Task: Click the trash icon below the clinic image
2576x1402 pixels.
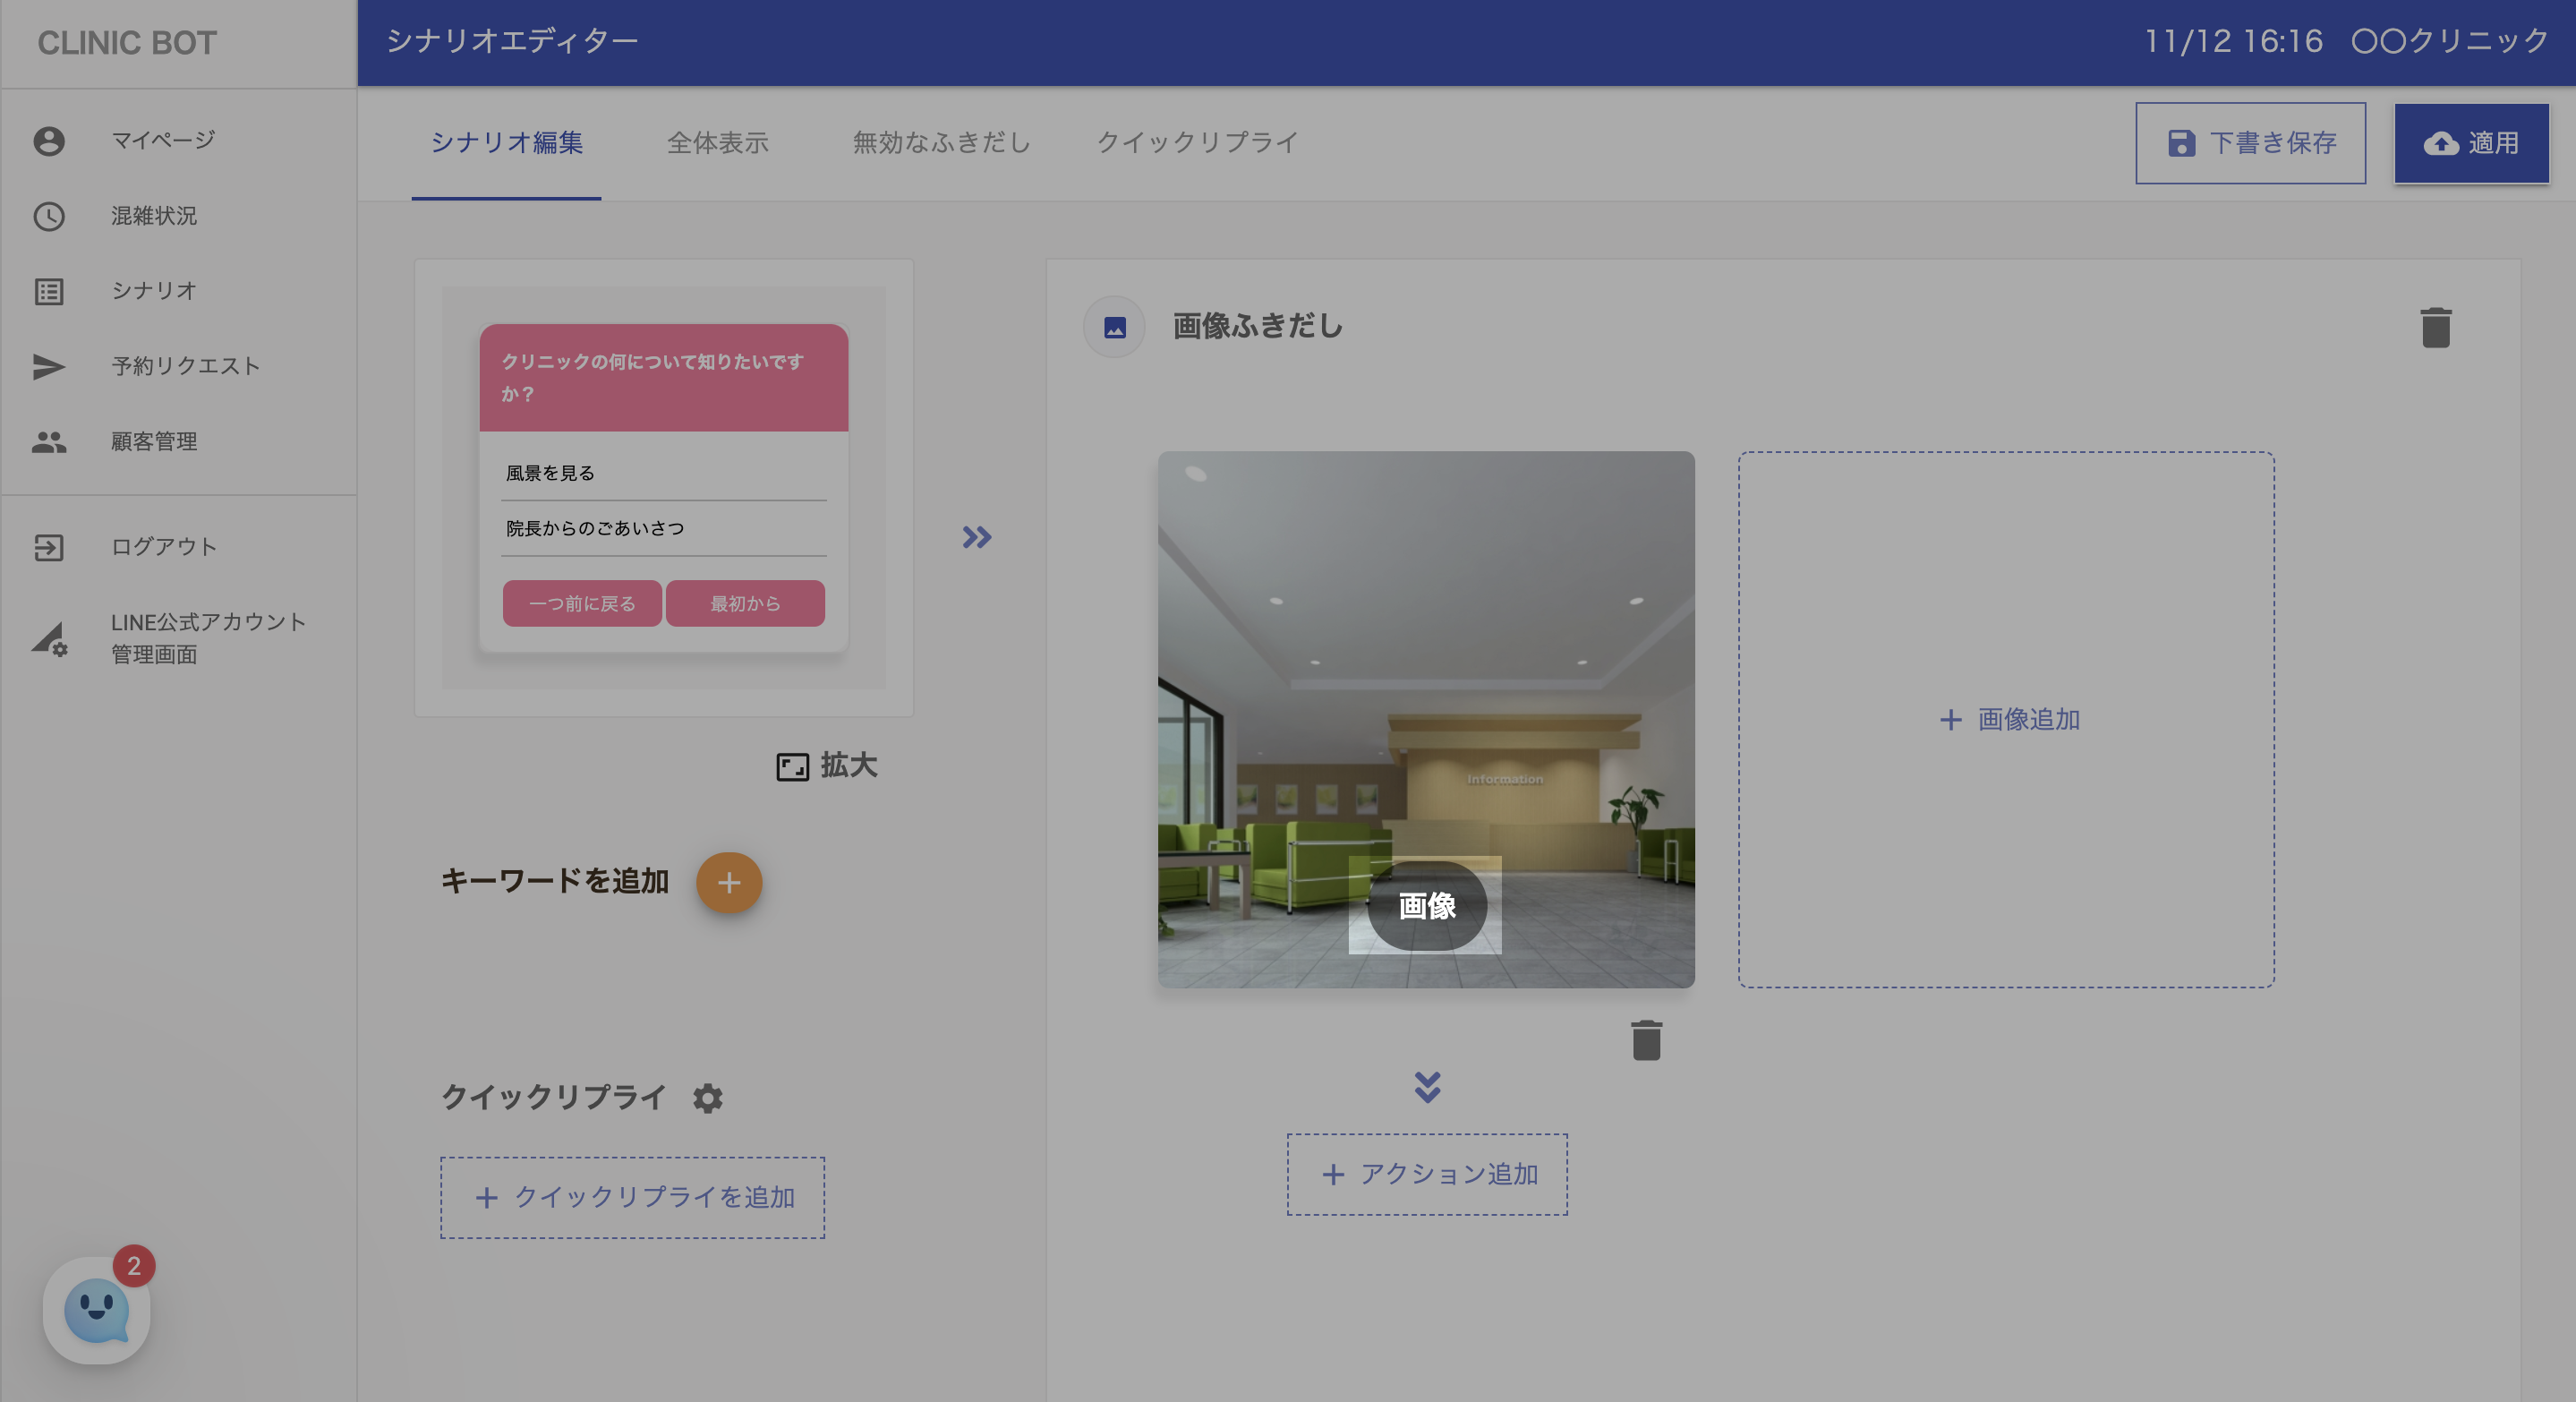Action: [1646, 1040]
